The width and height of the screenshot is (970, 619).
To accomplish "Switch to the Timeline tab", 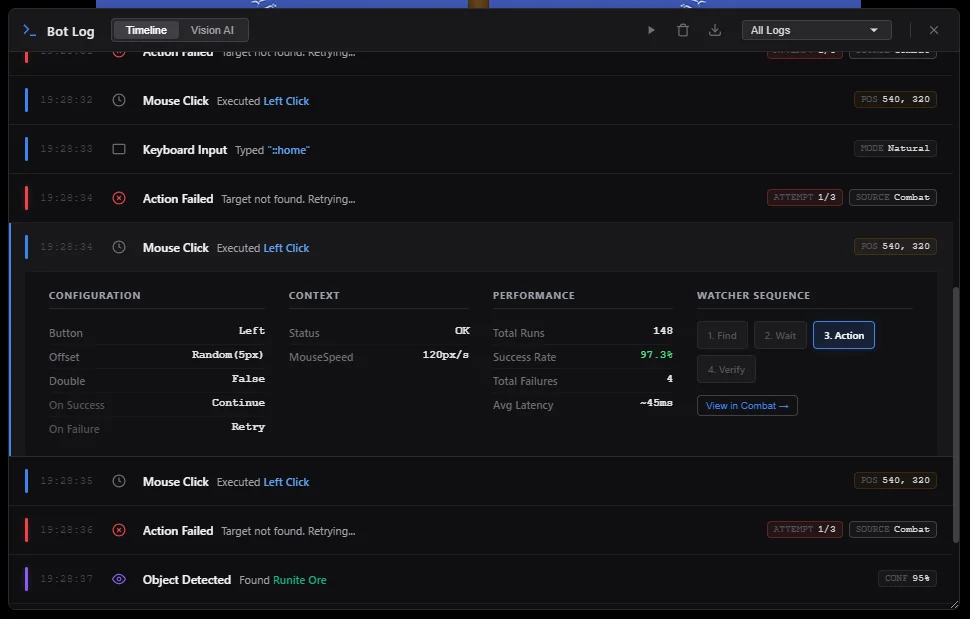I will (146, 30).
